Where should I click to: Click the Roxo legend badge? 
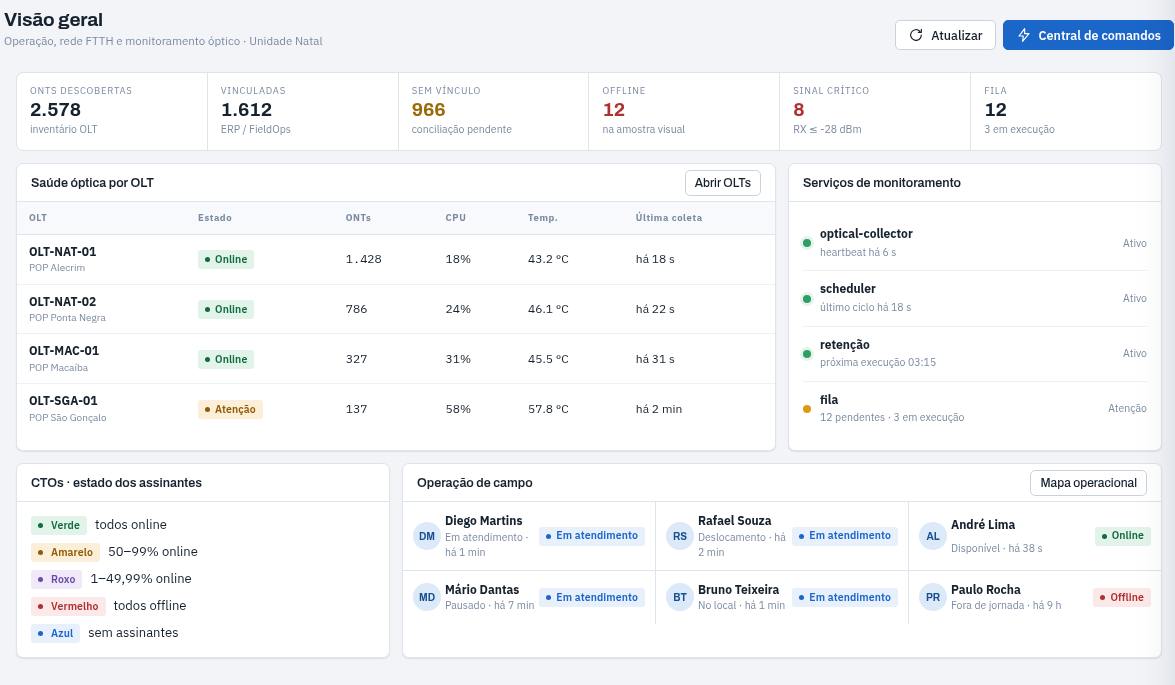pos(57,579)
